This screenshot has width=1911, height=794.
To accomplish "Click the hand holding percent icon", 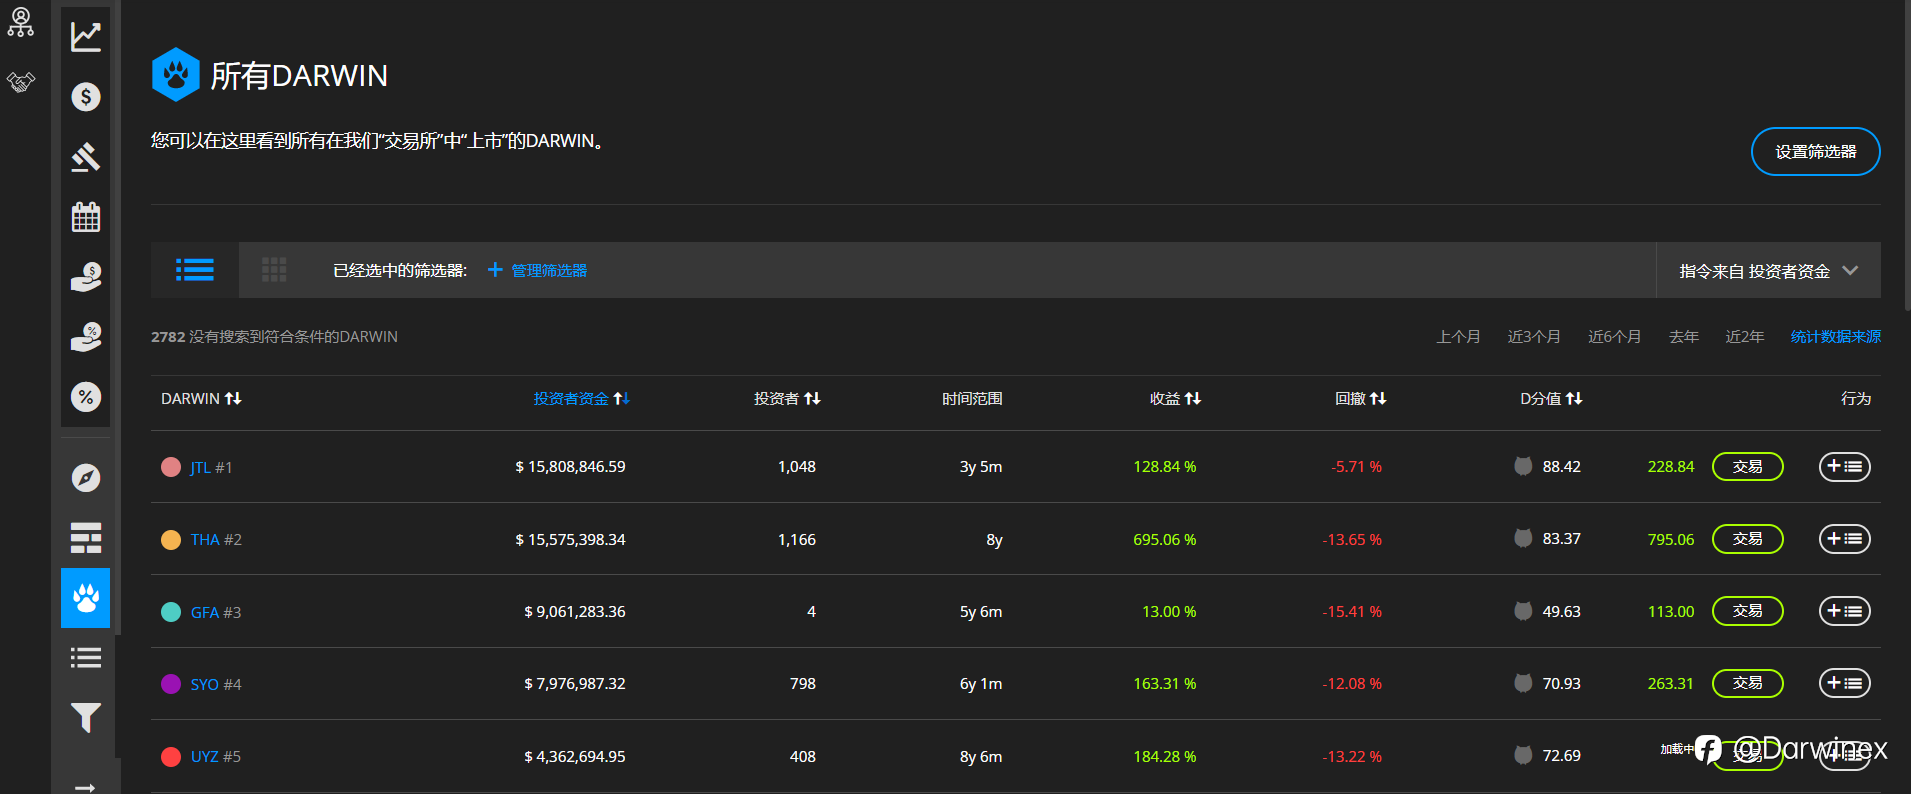I will [x=86, y=337].
